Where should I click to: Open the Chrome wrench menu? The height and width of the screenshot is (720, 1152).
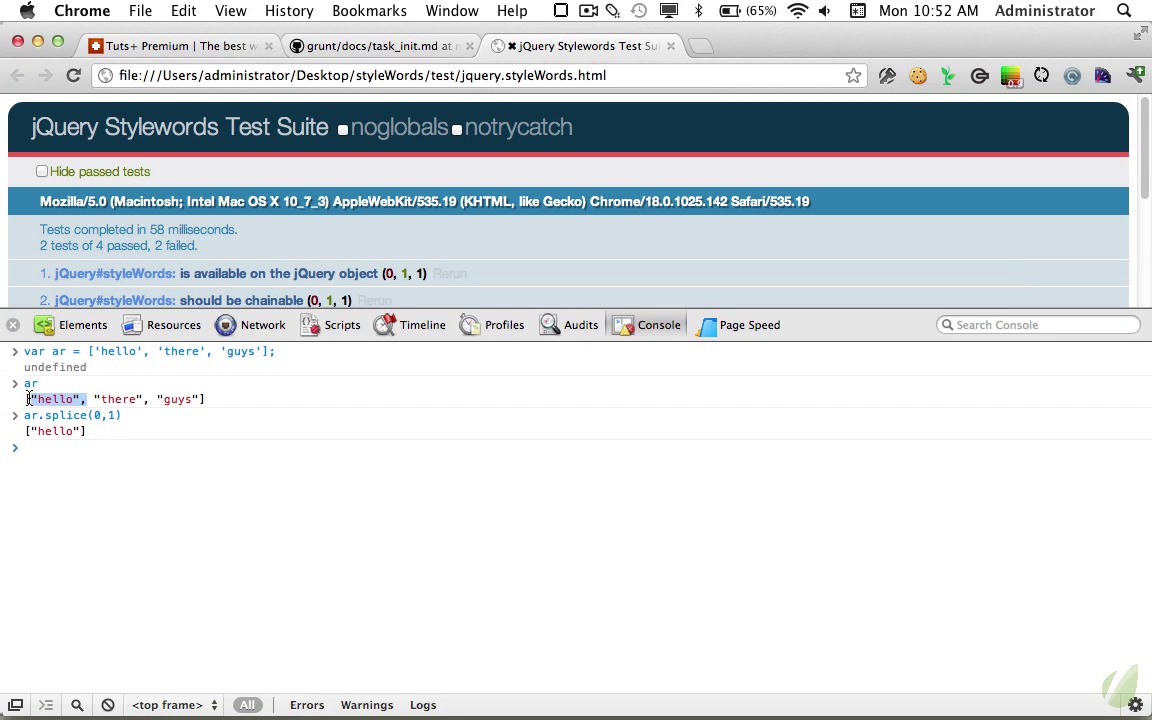click(1134, 75)
